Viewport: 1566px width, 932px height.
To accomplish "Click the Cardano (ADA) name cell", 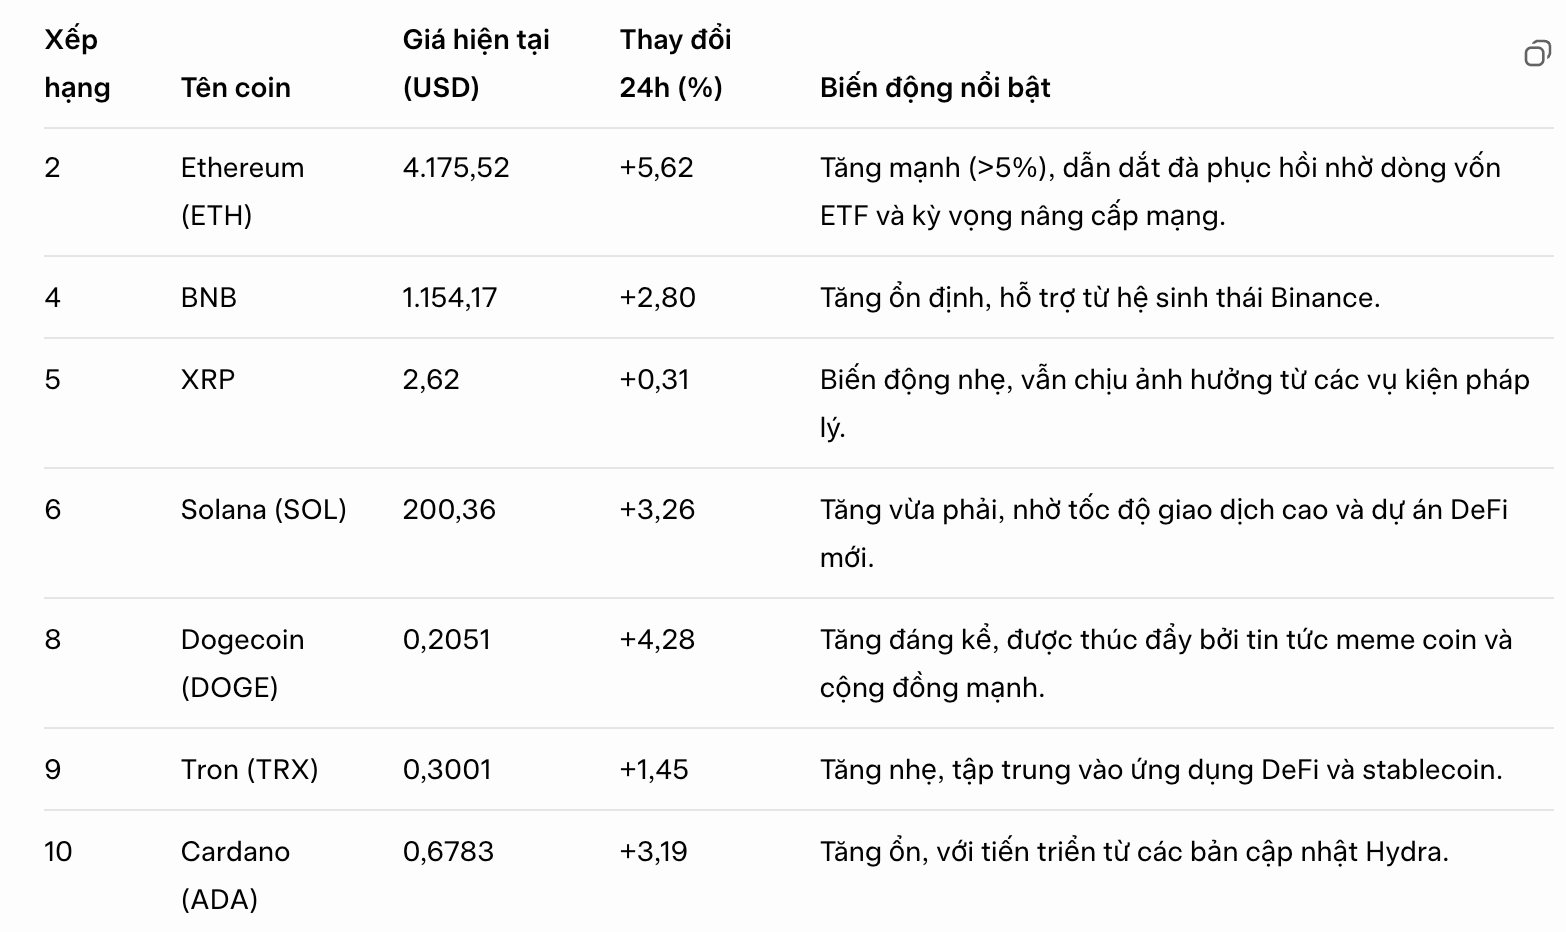I will point(235,875).
